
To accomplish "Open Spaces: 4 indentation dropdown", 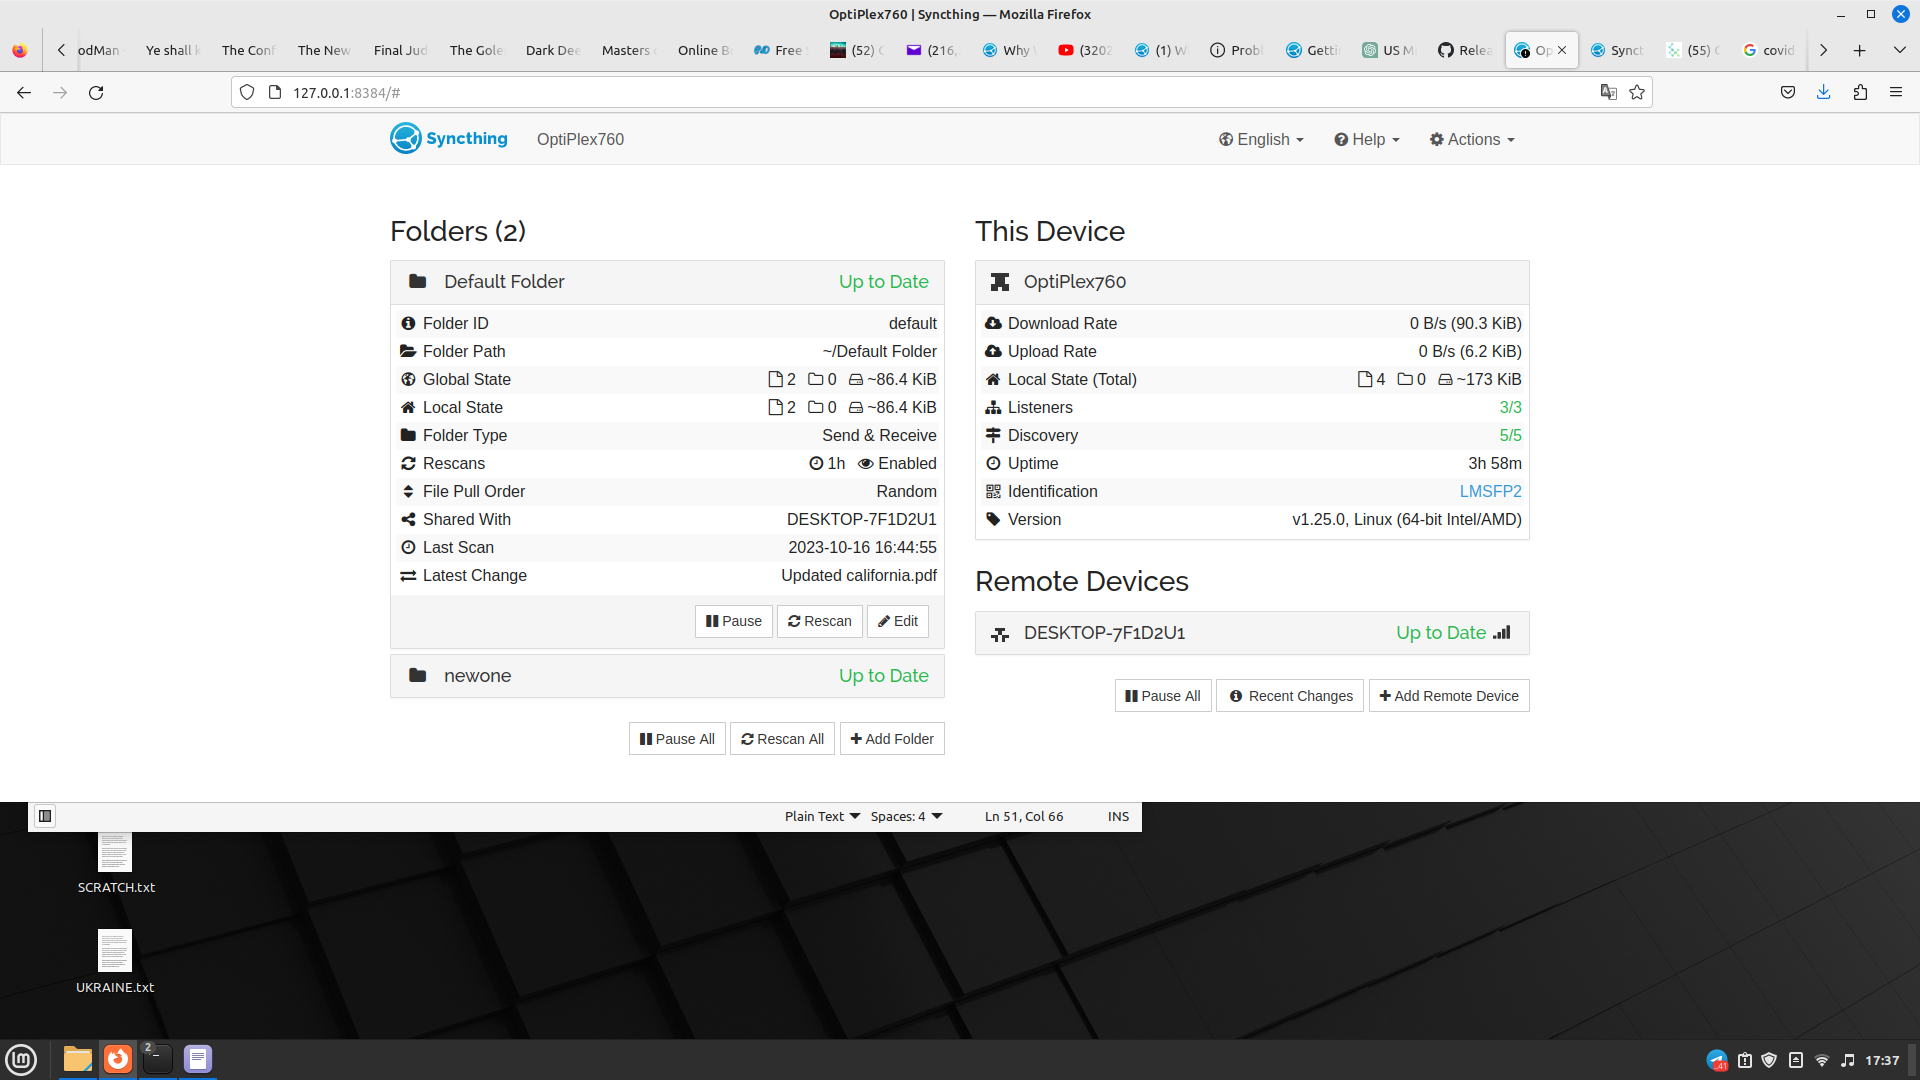I will 906,816.
